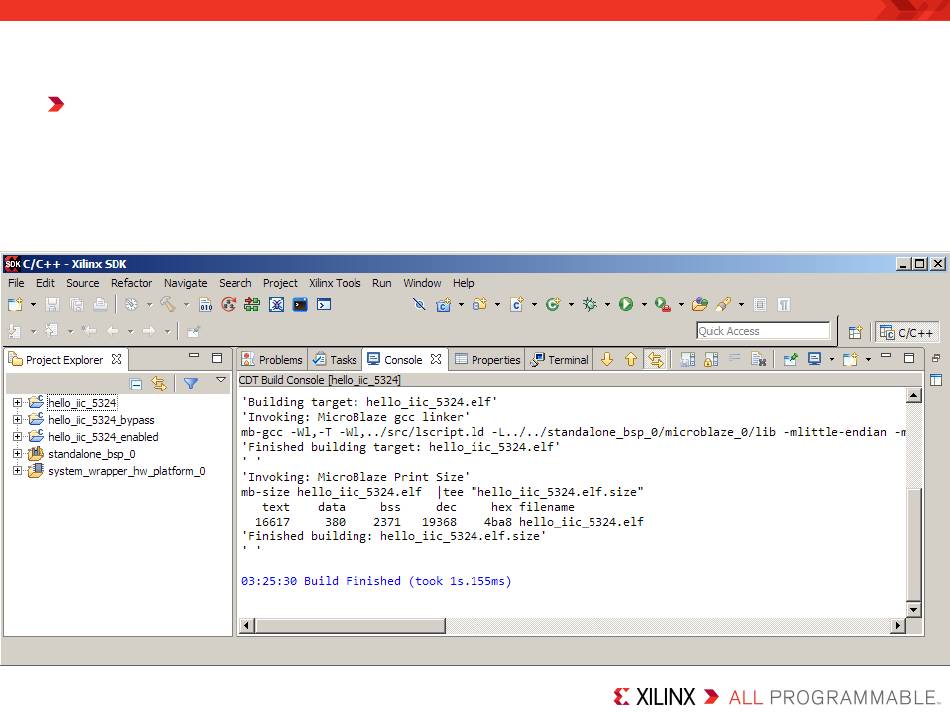Close the Console tab
950x713 pixels.
(x=436, y=359)
